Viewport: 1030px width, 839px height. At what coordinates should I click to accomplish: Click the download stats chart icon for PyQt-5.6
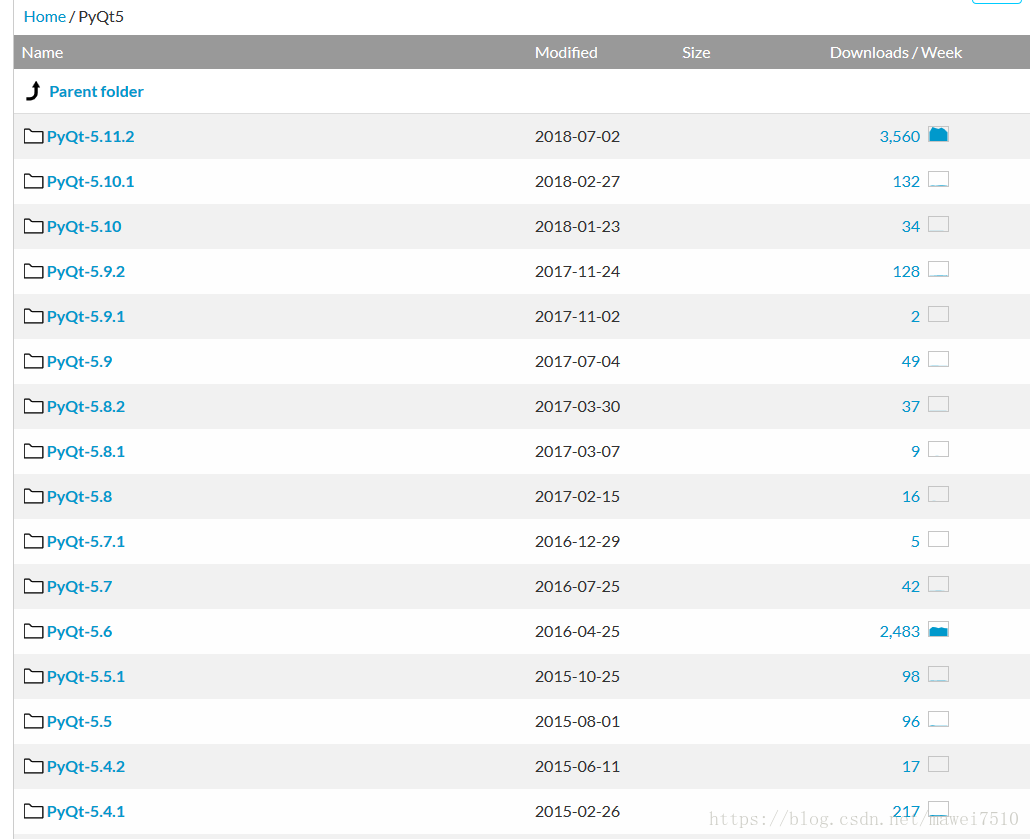(938, 630)
